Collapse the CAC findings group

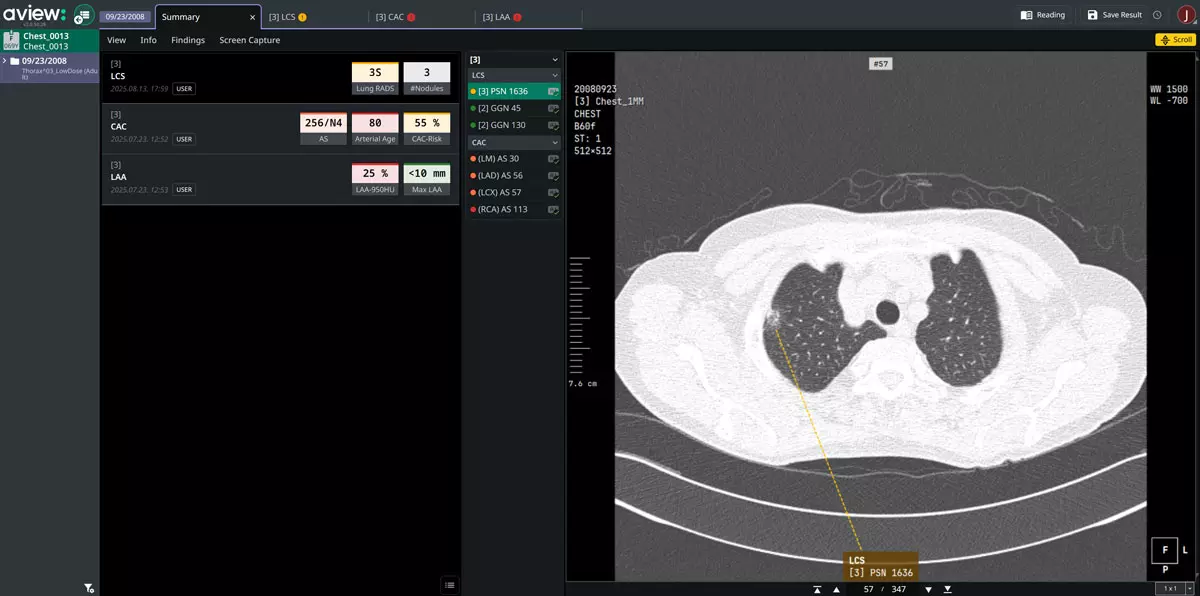555,142
